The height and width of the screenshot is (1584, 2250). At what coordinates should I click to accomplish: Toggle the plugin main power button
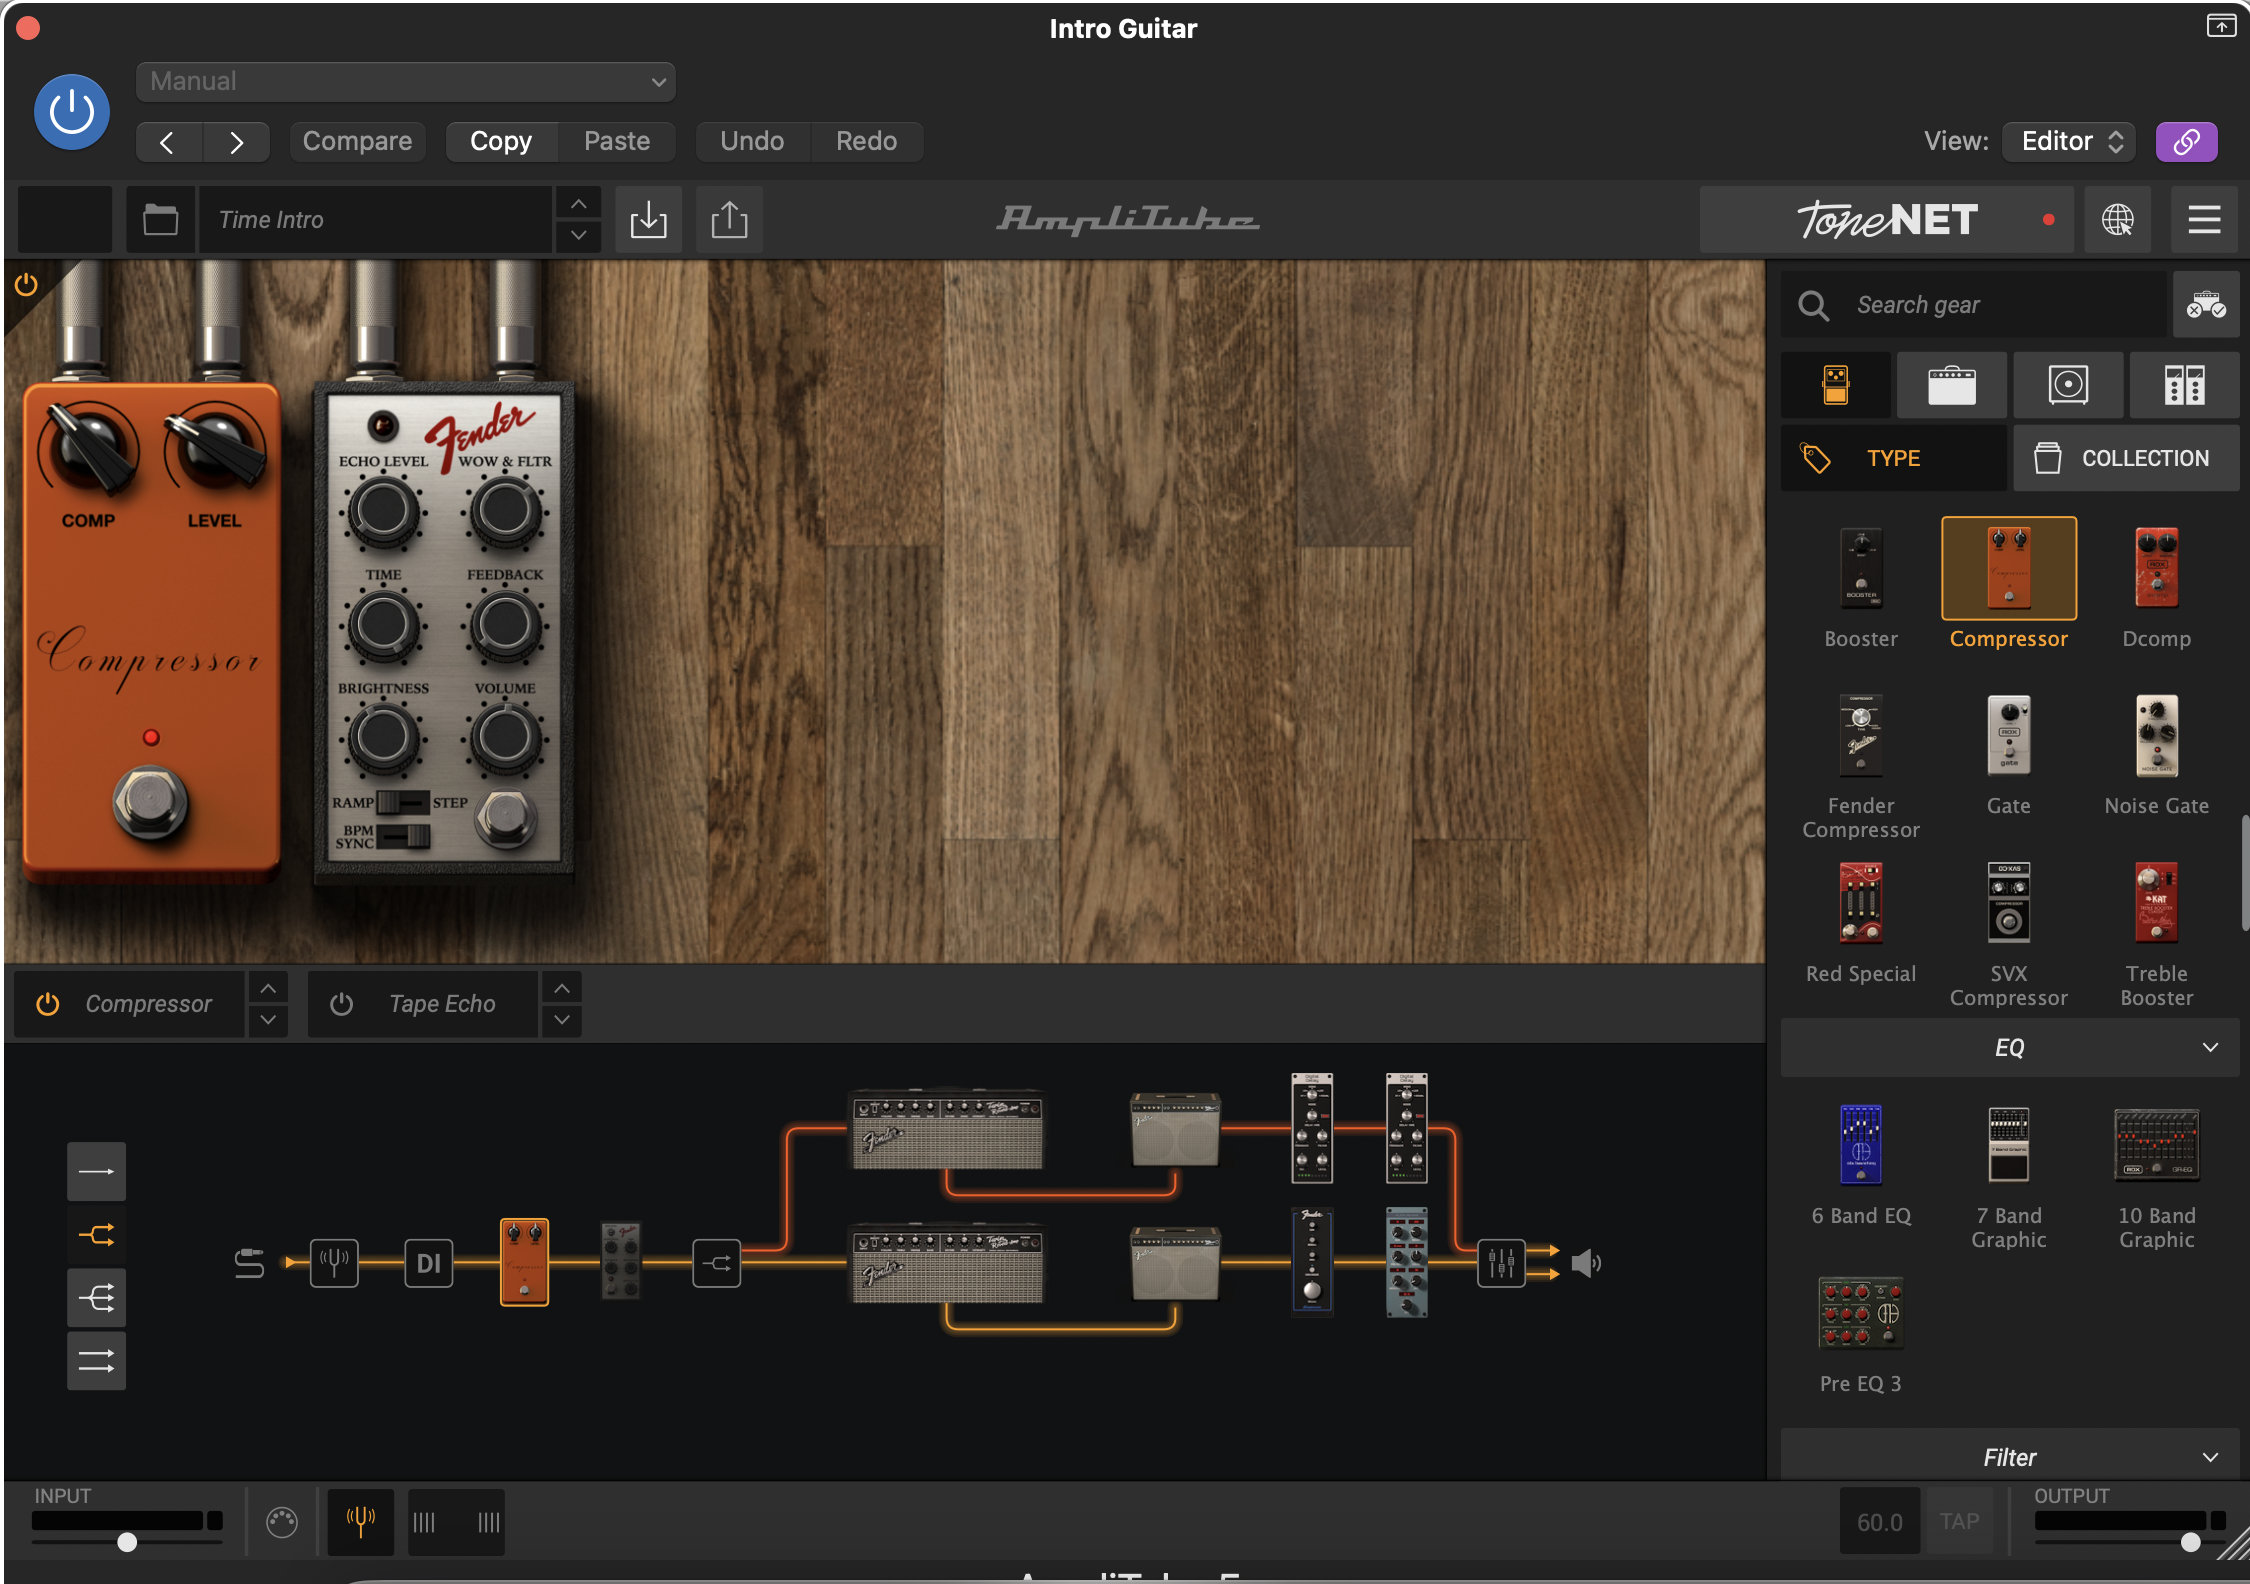(x=72, y=112)
